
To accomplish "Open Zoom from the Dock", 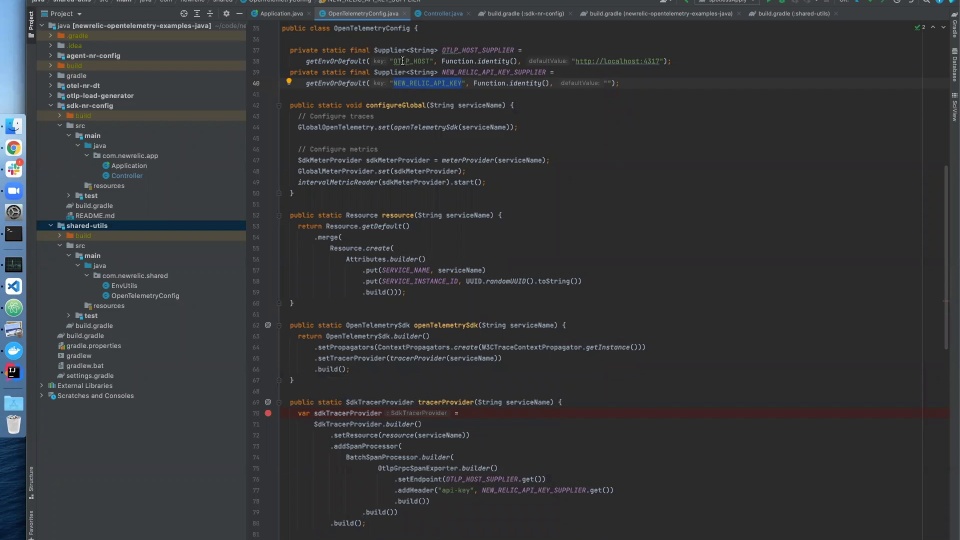I will pyautogui.click(x=13, y=190).
